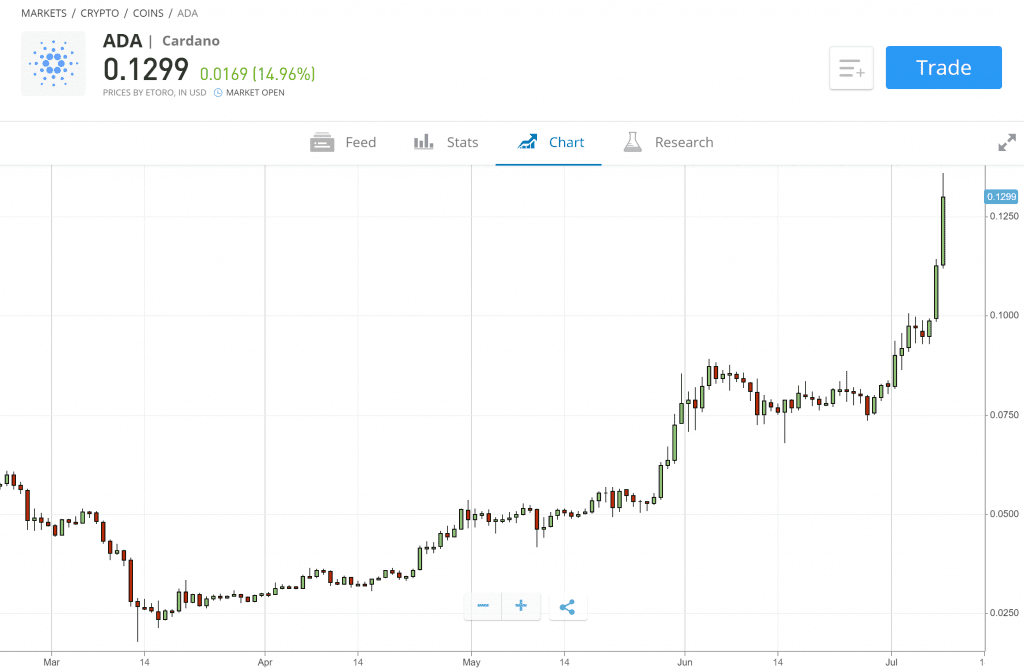The image size is (1024, 669).
Task: Click the Cardano ADA logo icon
Action: [x=53, y=63]
